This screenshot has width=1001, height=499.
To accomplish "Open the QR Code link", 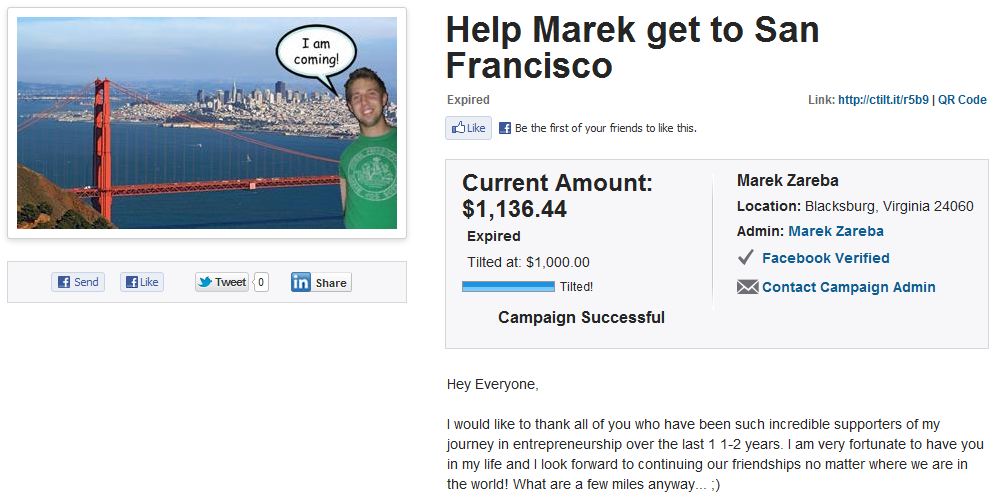I will click(962, 100).
